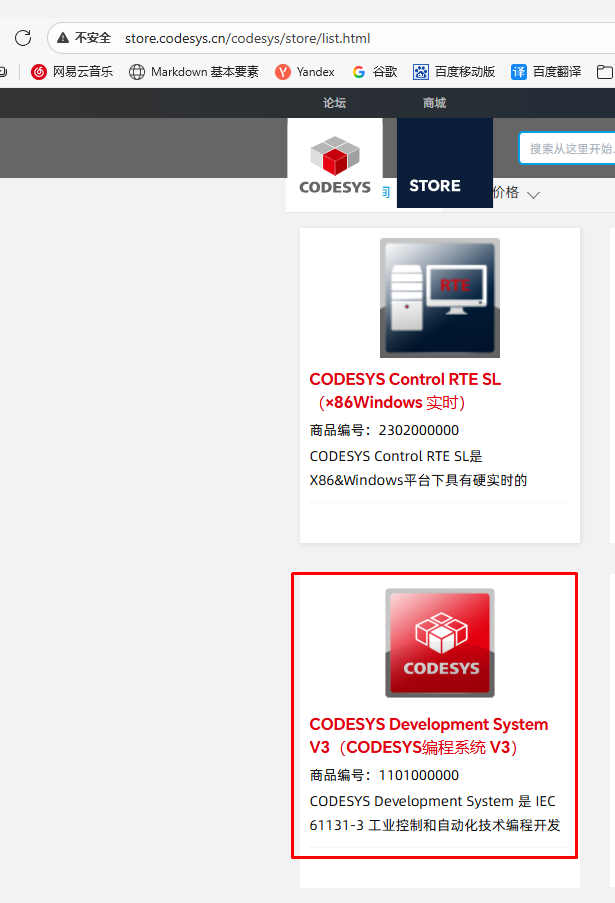Screen dimensions: 615x903
Task: Click 商品编号：2302000000 text
Action: tap(384, 430)
